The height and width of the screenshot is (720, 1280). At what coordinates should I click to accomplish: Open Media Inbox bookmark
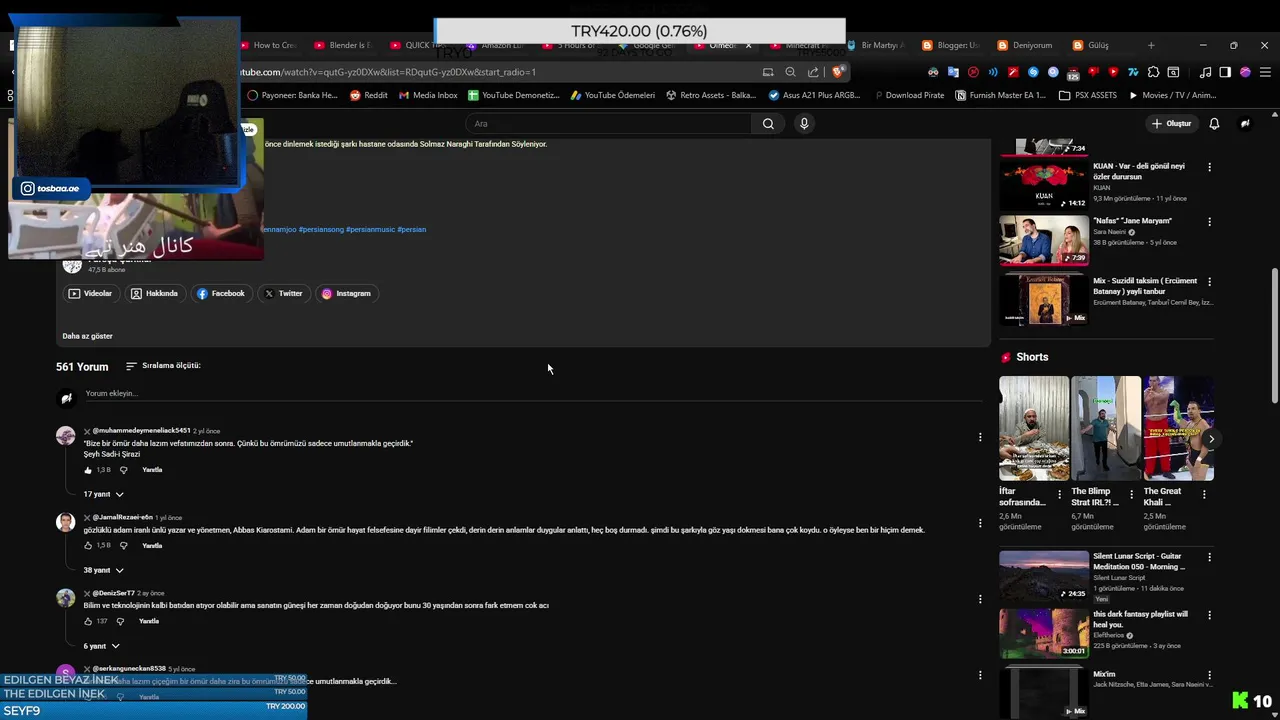(x=428, y=95)
